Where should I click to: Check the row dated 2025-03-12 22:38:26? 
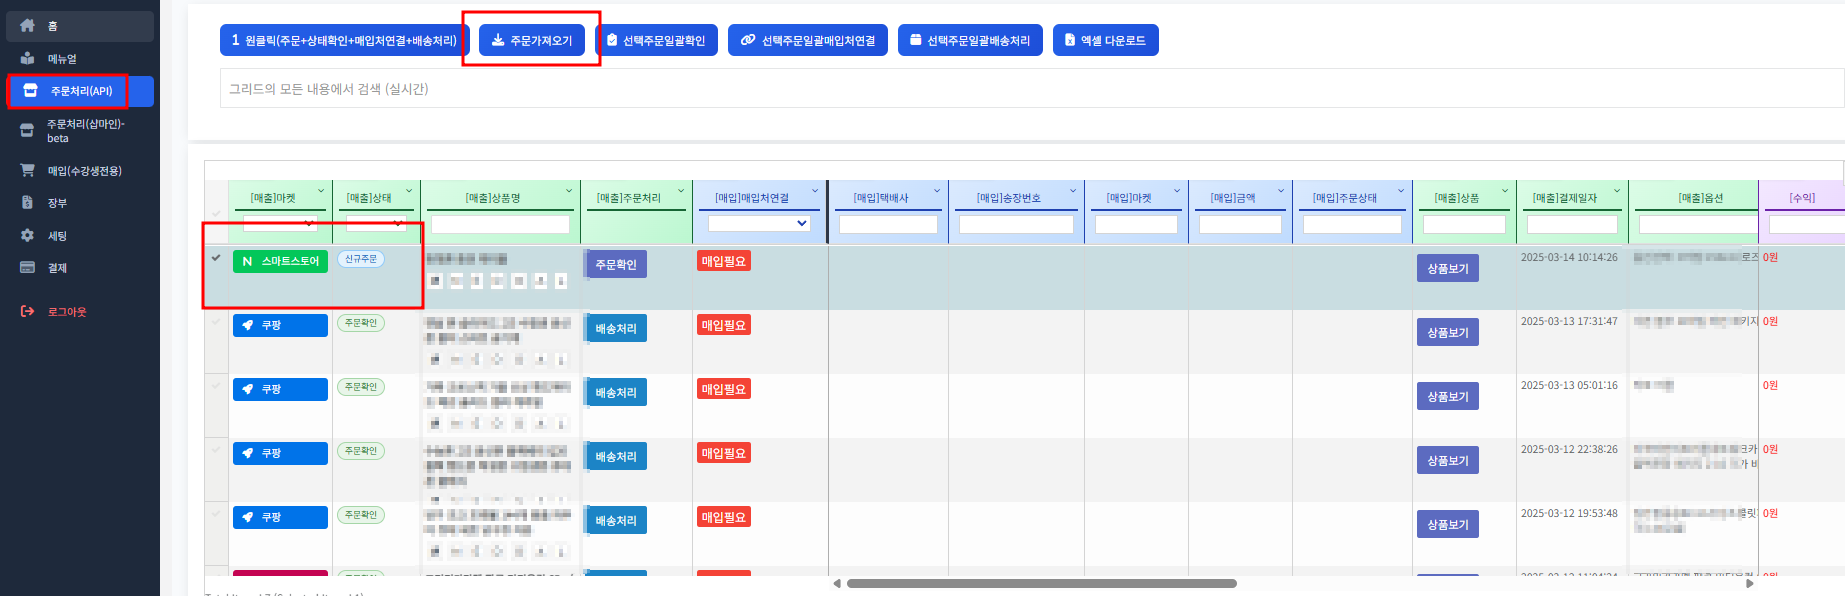[216, 449]
